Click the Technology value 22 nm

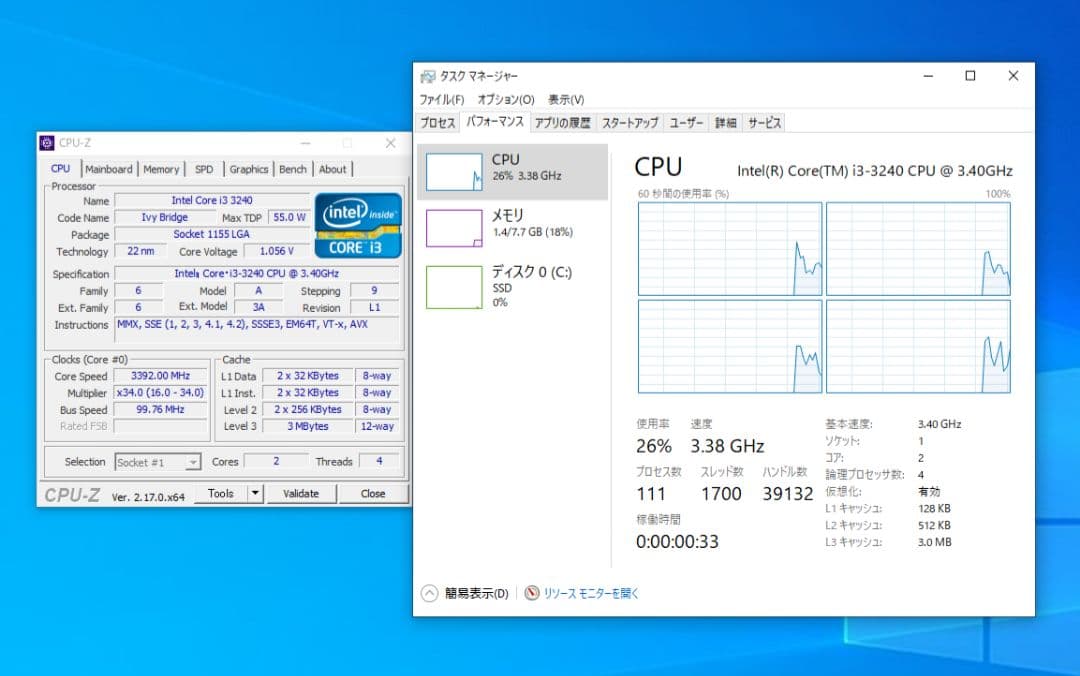[141, 251]
